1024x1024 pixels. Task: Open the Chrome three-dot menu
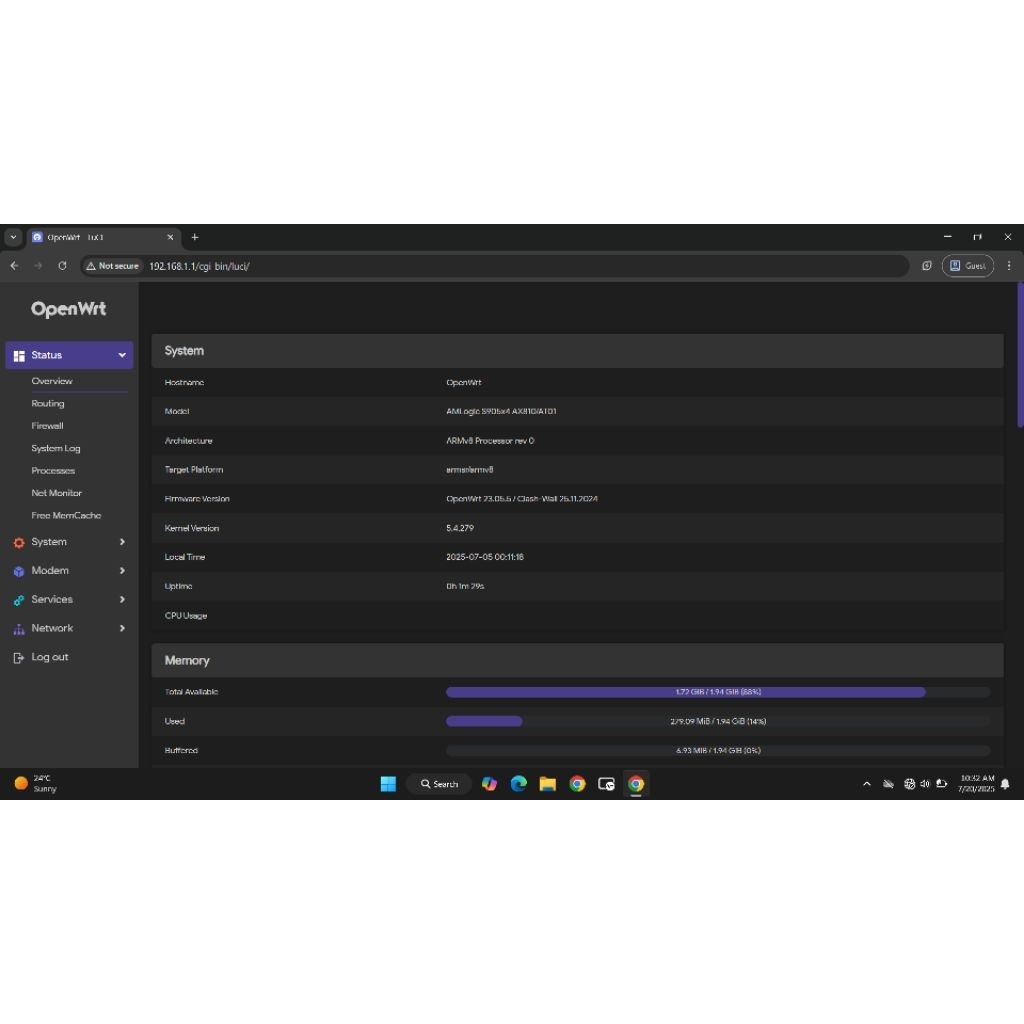coord(1008,266)
